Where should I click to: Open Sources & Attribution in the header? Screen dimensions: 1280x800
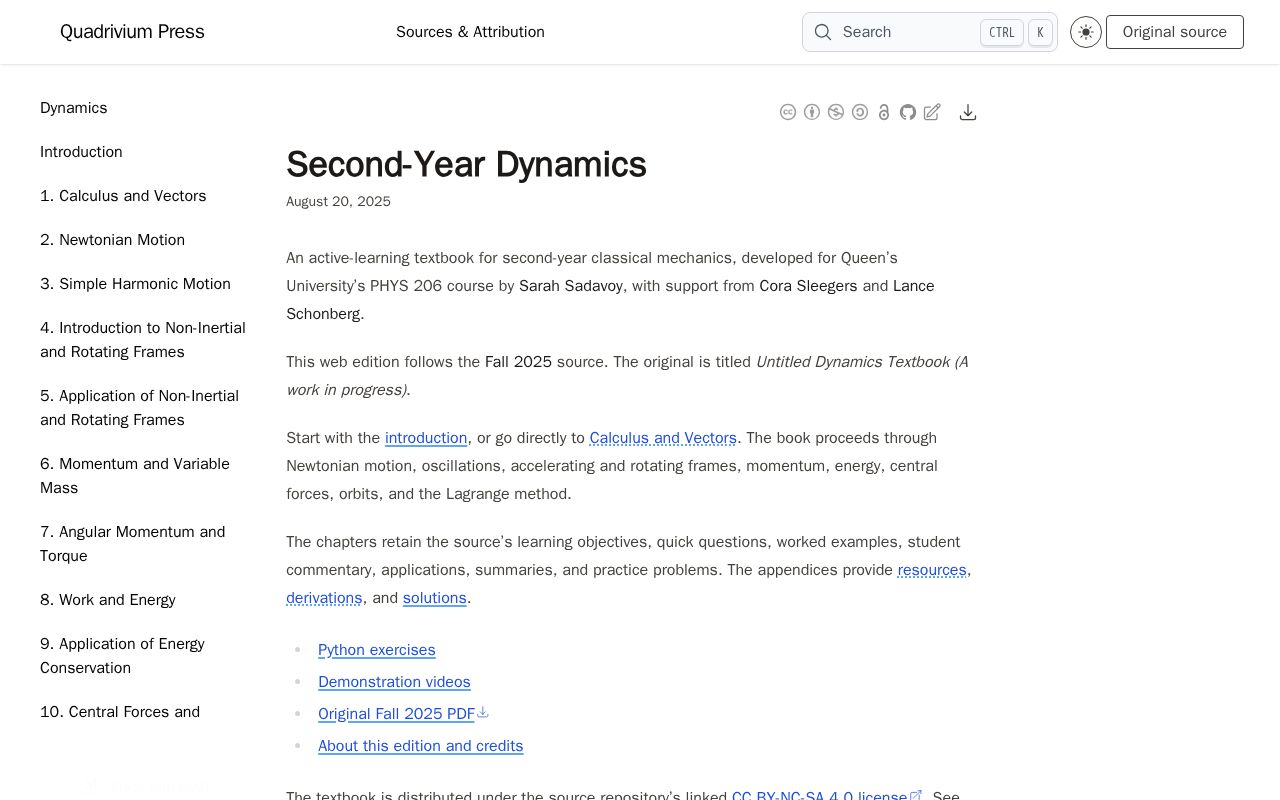coord(470,32)
